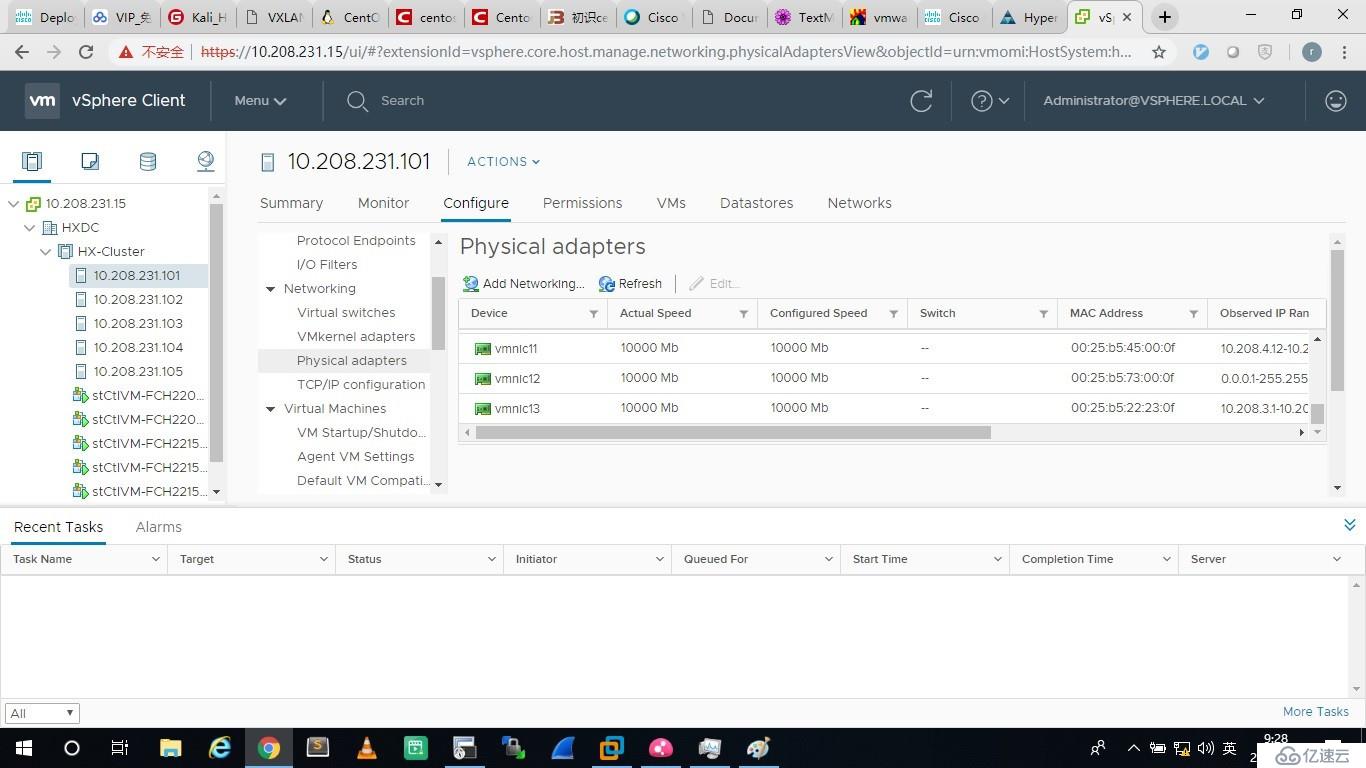Screen dimensions: 1366x768
Task: Select host 10.208.231.104 in tree
Action: pos(138,348)
